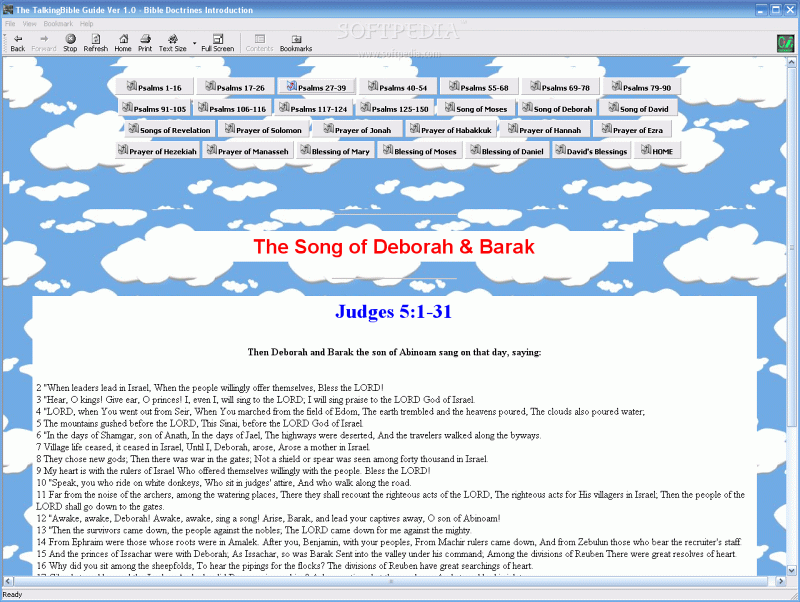Open Psalms 91-105 button

[x=154, y=108]
